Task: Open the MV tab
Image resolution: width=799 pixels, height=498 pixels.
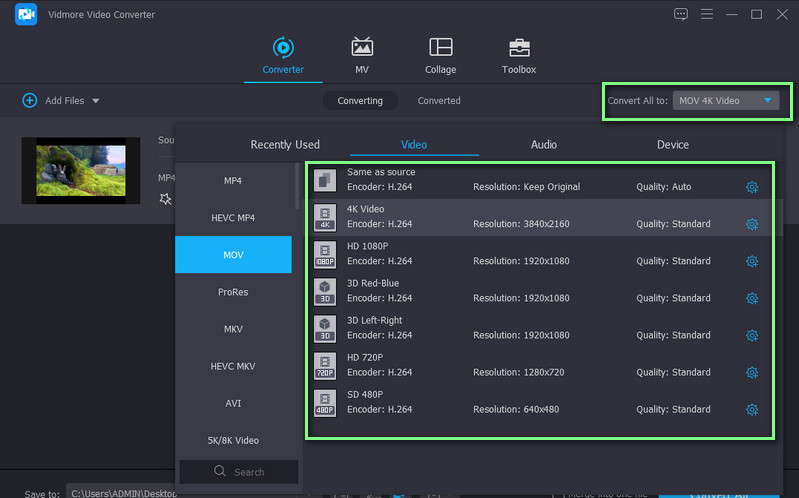Action: (362, 56)
